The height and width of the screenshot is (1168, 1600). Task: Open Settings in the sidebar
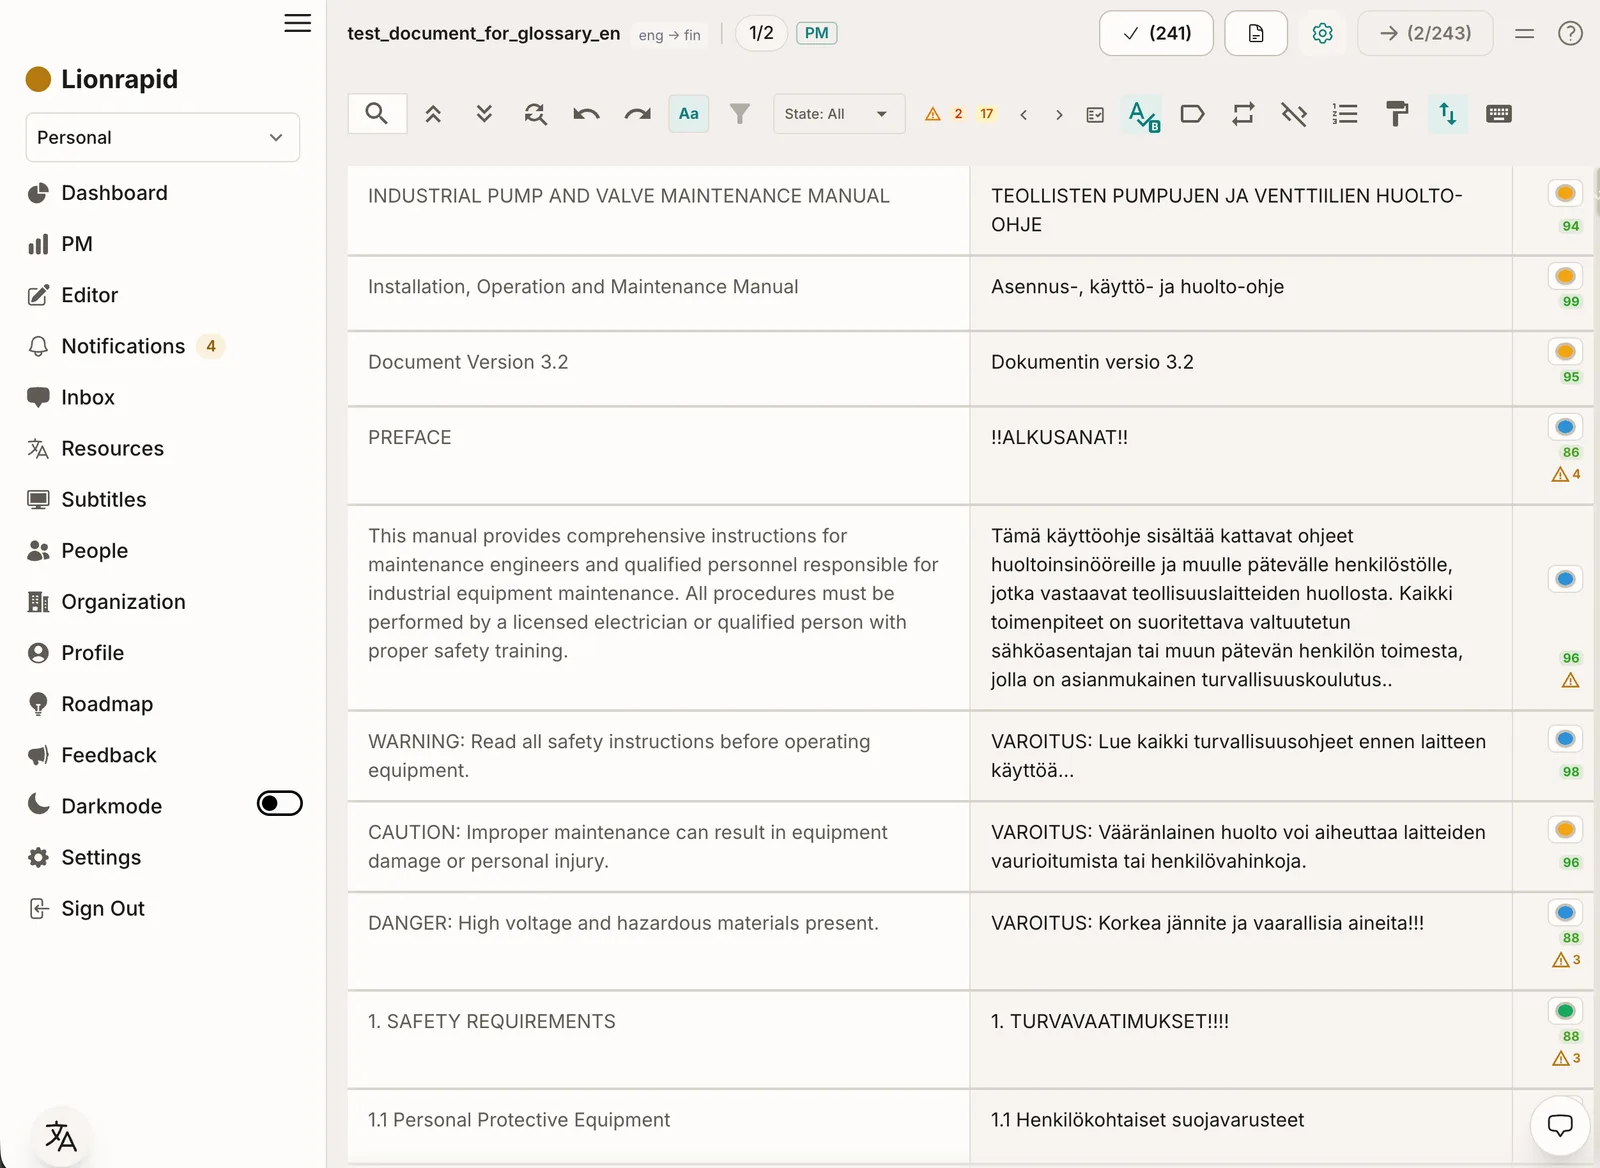(x=100, y=857)
